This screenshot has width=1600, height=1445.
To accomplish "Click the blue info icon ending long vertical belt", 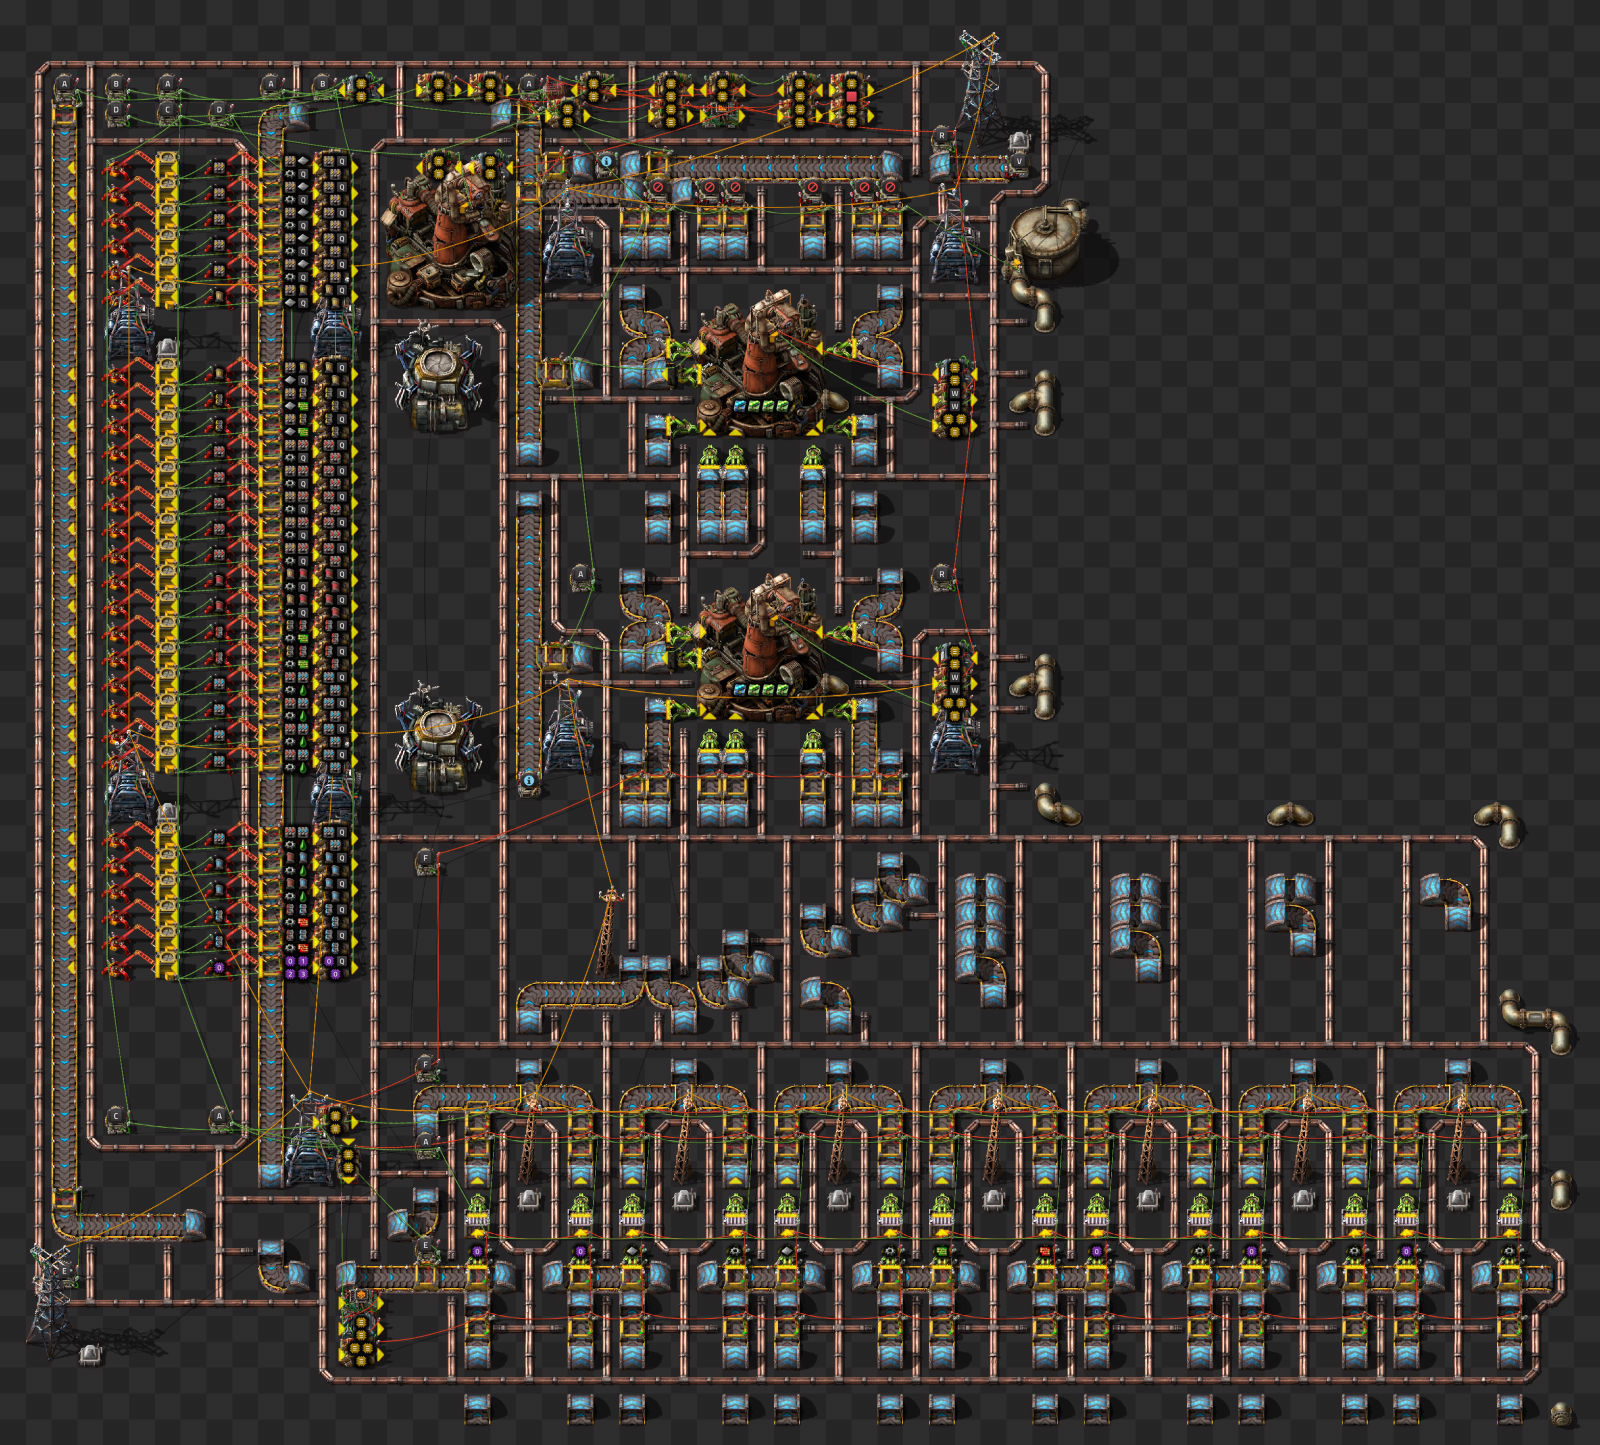I will (529, 779).
